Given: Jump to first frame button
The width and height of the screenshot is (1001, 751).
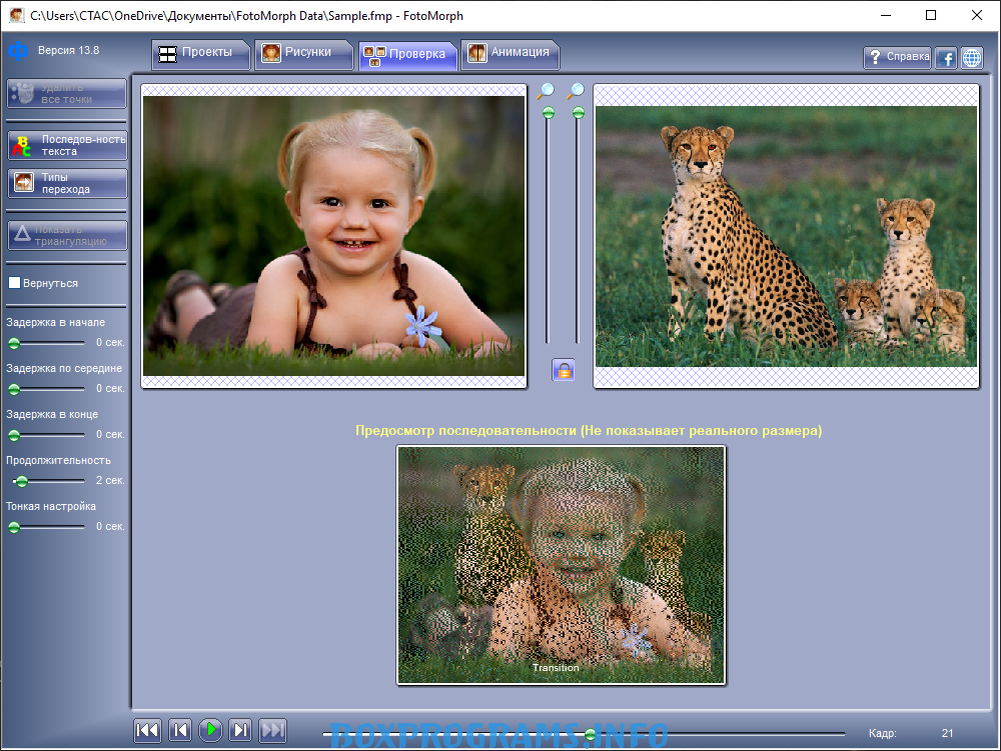Looking at the screenshot, I should 147,730.
